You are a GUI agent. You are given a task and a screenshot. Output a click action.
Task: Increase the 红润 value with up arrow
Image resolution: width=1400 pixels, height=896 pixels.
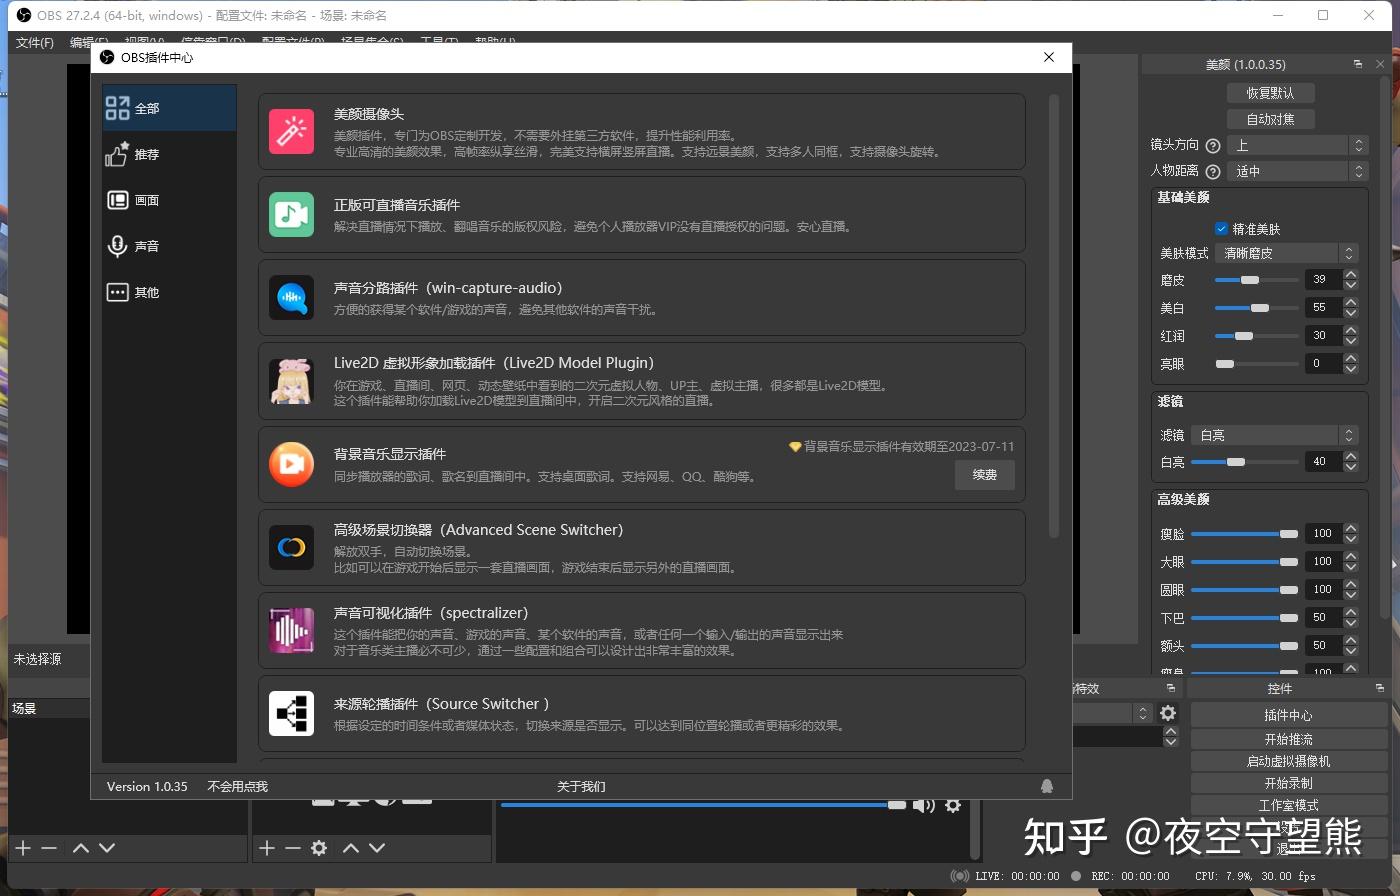click(x=1351, y=331)
